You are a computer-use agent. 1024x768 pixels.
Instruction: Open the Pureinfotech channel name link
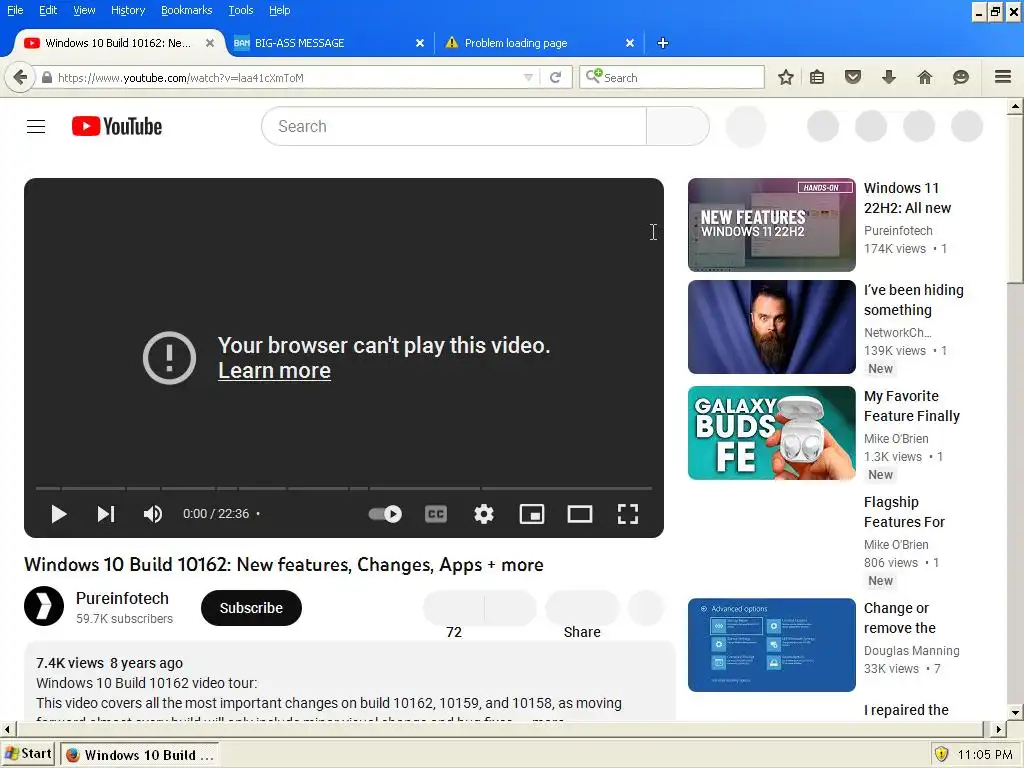click(x=122, y=598)
